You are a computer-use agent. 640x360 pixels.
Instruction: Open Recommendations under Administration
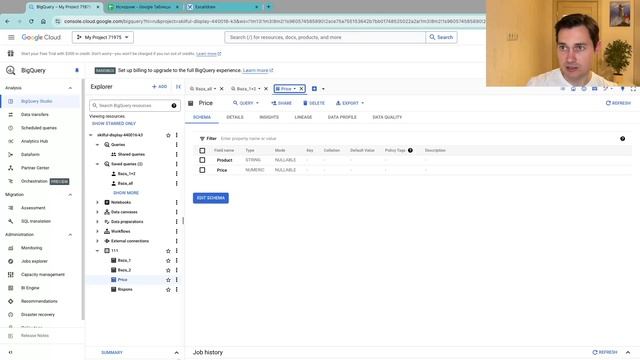[39, 301]
